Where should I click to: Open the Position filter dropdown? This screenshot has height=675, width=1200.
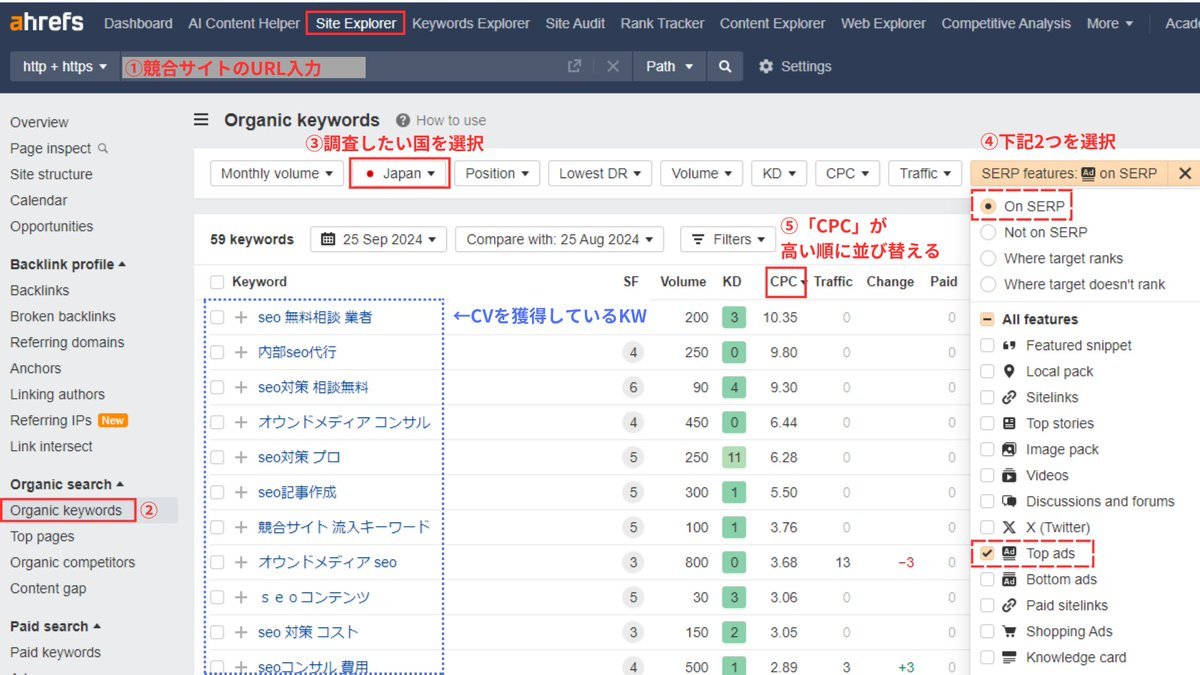point(497,173)
